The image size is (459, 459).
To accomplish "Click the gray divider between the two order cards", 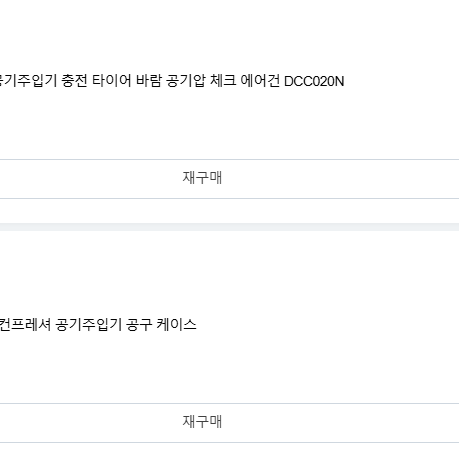I will click(229, 227).
